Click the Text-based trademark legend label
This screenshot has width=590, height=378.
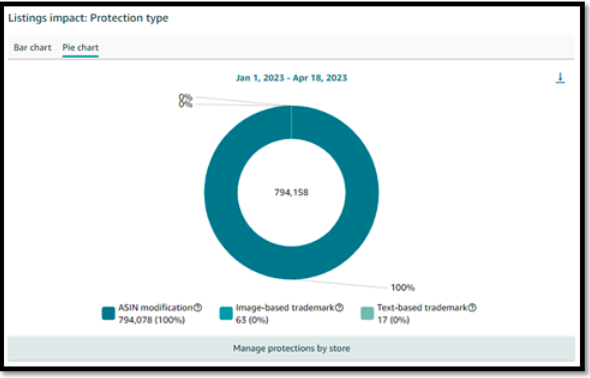(422, 308)
